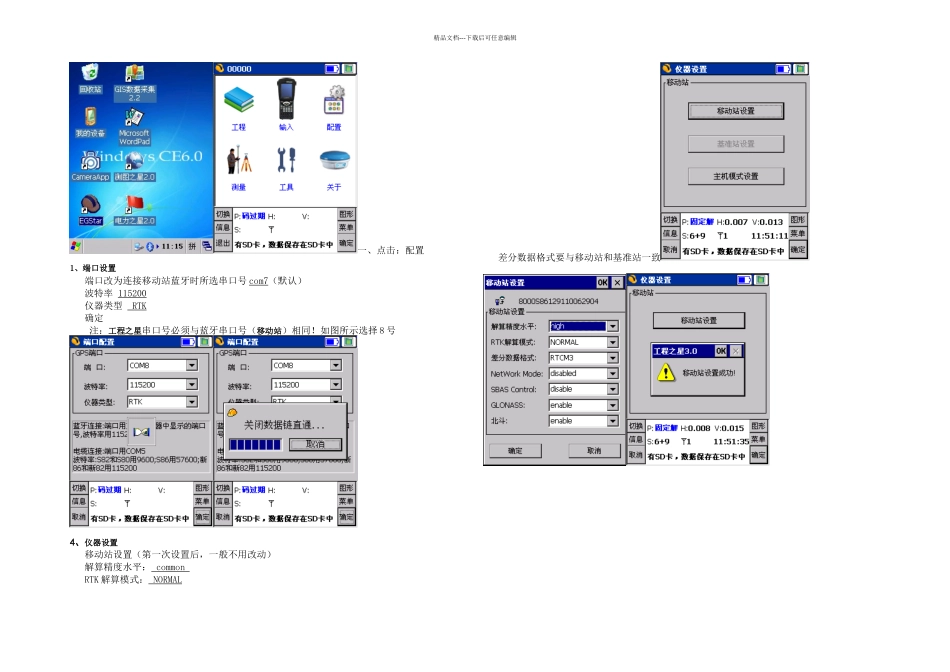The height and width of the screenshot is (672, 950).
Task: Open the 电力之星2.0 desktop shortcut
Action: coord(135,210)
